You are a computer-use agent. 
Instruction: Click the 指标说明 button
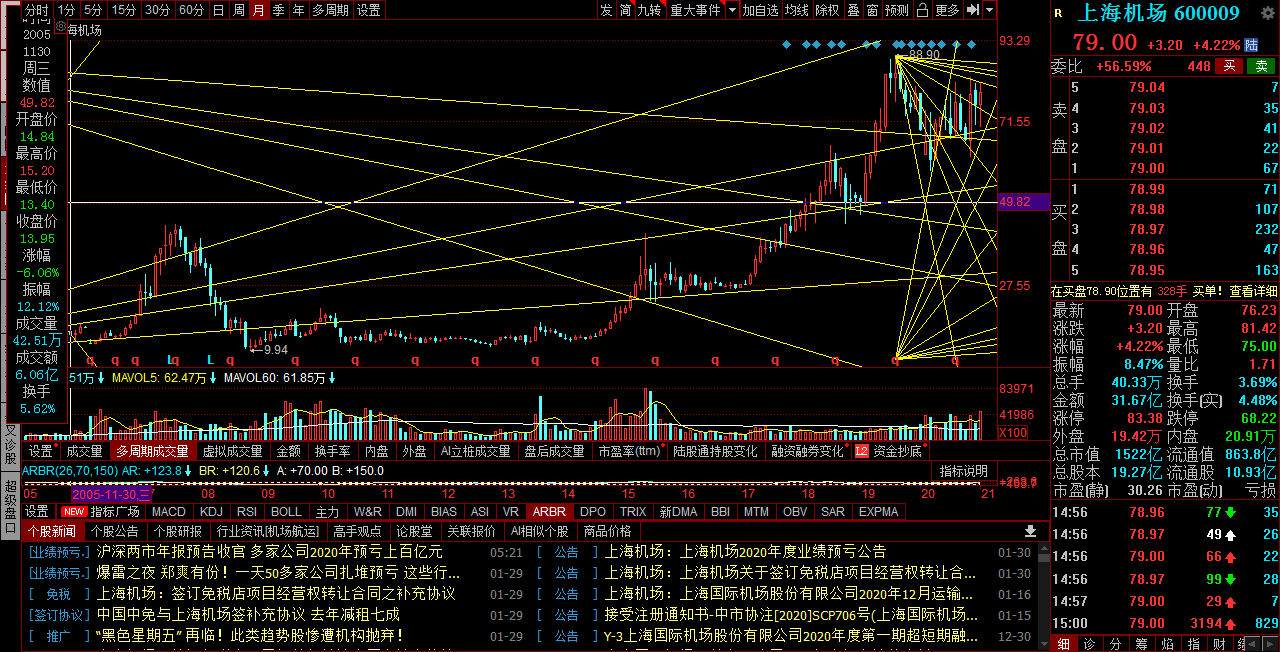(x=964, y=471)
